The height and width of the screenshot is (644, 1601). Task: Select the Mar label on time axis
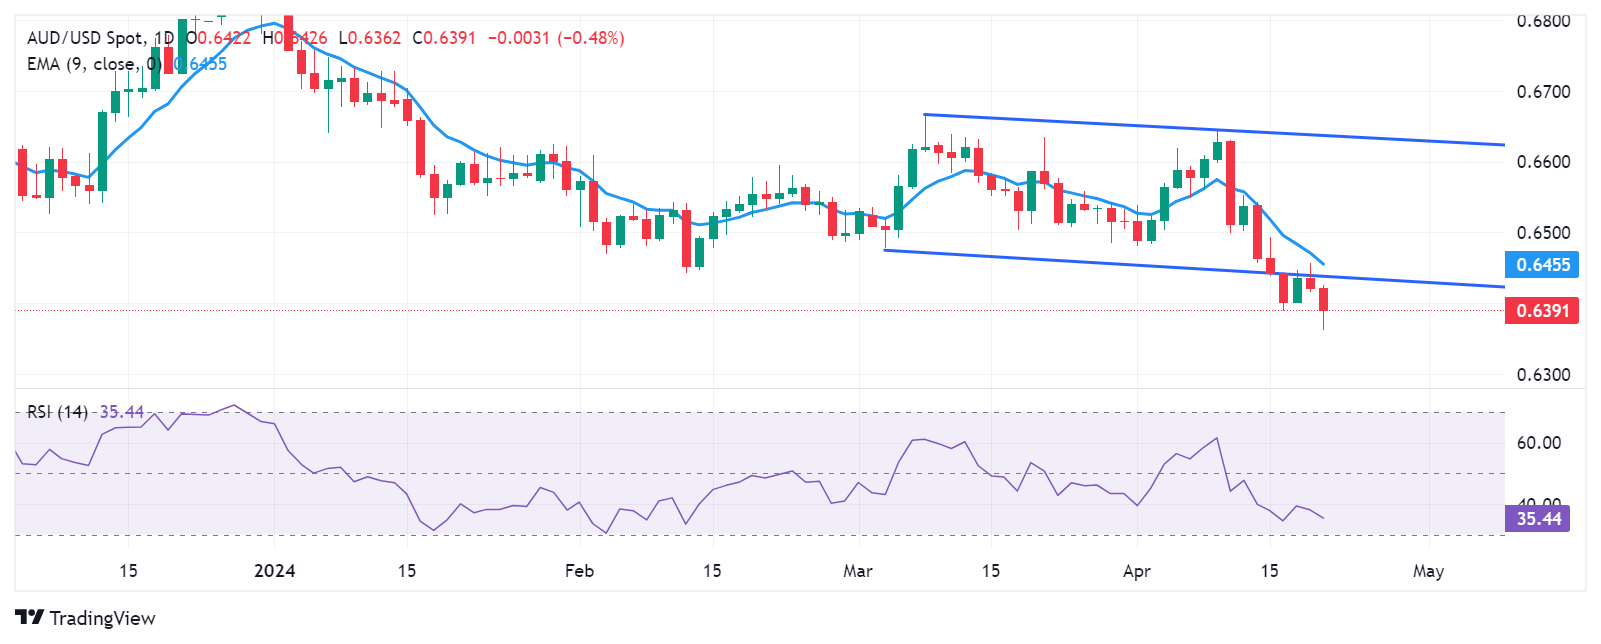point(858,571)
